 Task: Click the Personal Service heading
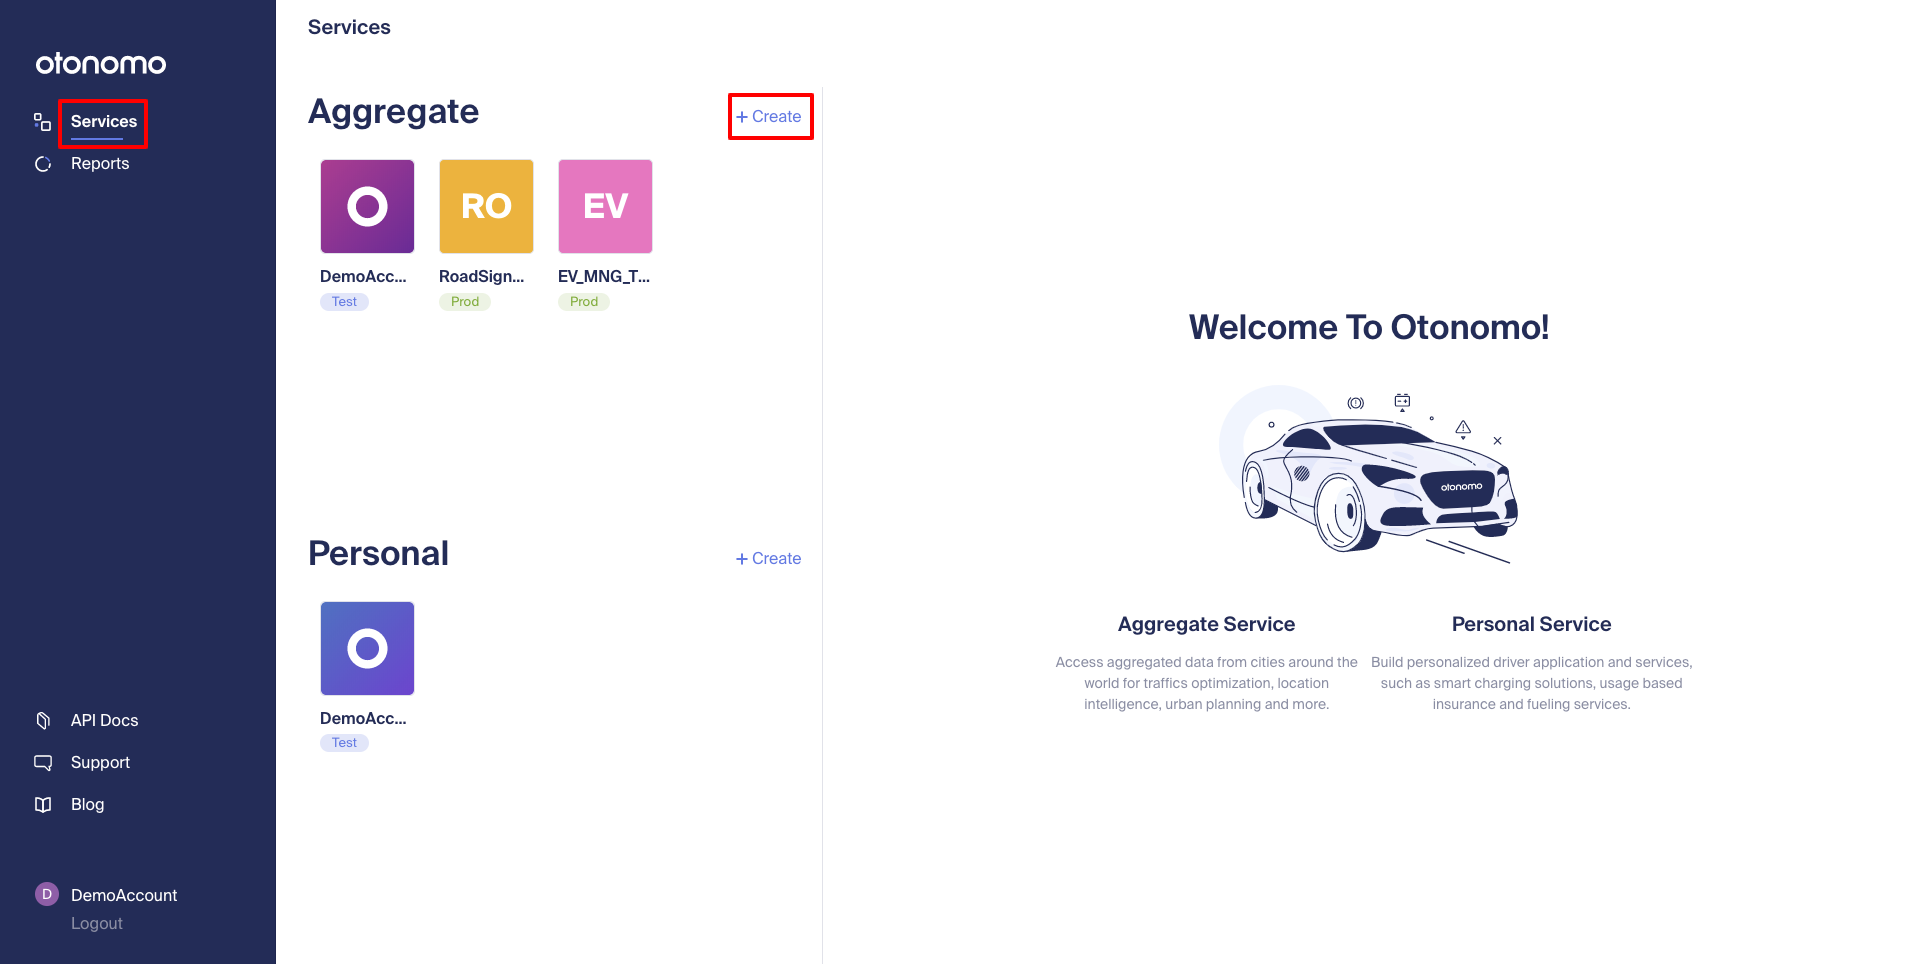1531,625
